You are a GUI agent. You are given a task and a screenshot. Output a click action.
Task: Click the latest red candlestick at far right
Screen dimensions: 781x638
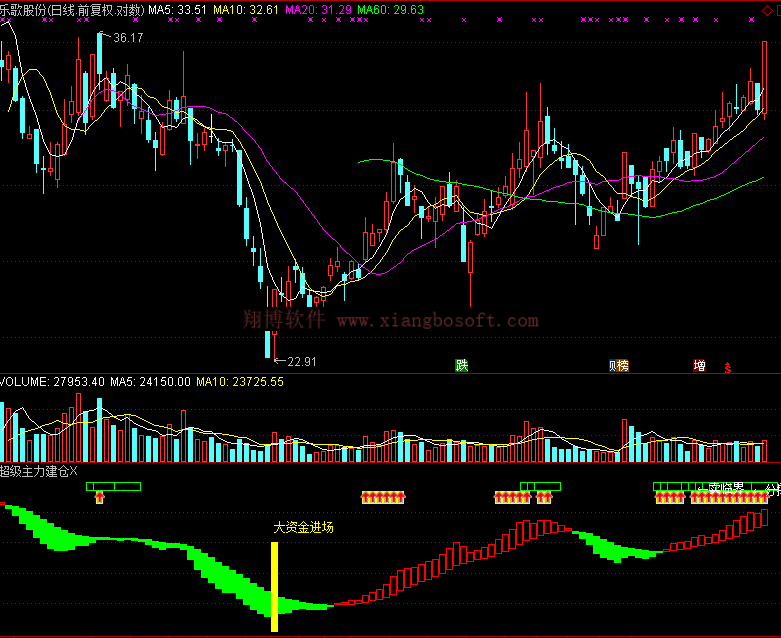pyautogui.click(x=765, y=79)
